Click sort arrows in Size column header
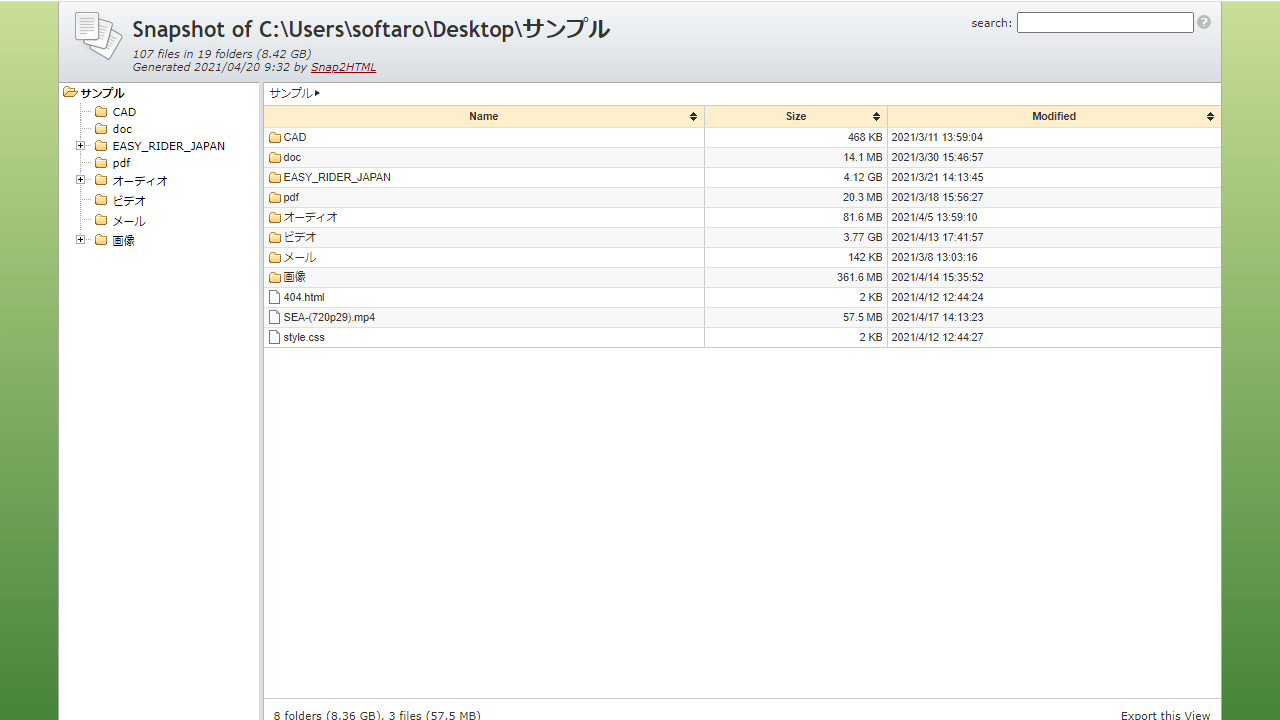 click(876, 117)
